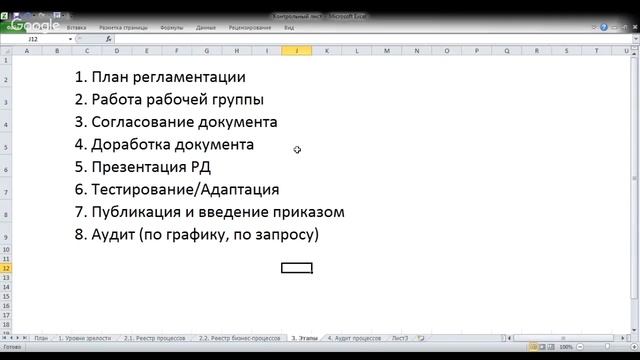Select the 3. Этапы sheet tab

coord(304,338)
